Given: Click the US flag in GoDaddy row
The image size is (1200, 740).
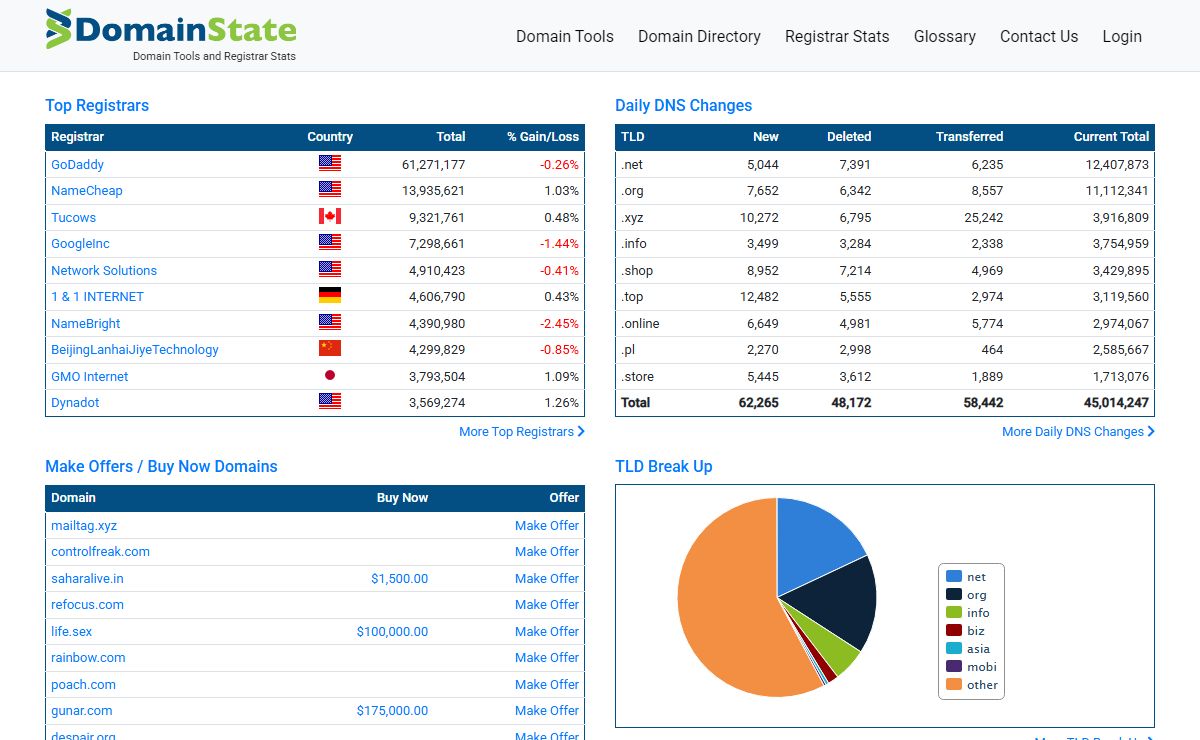Looking at the screenshot, I should 330,164.
